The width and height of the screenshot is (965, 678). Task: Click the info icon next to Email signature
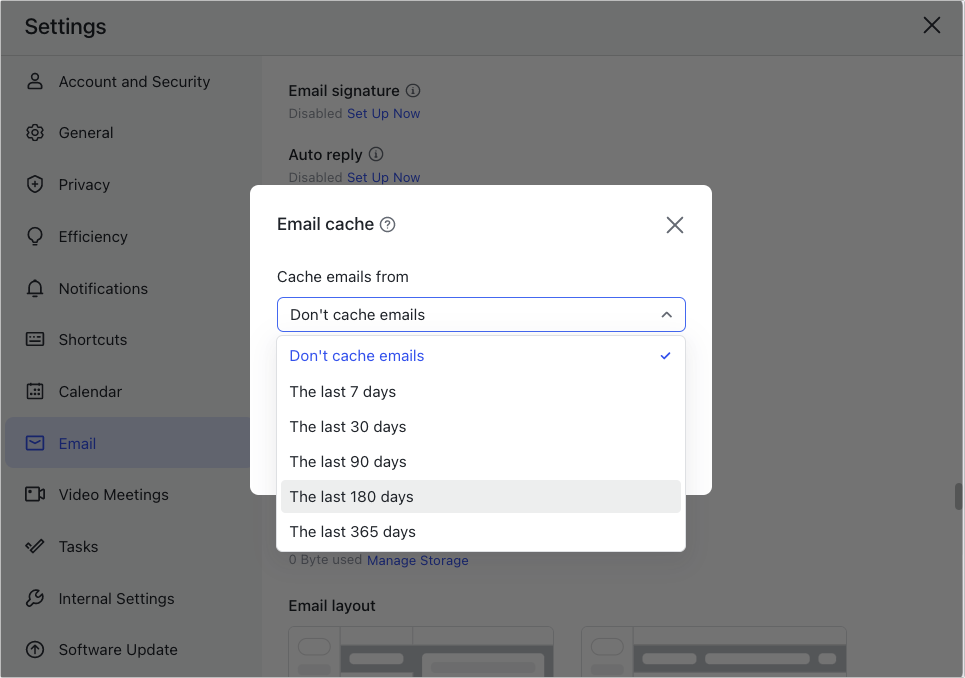click(x=412, y=90)
